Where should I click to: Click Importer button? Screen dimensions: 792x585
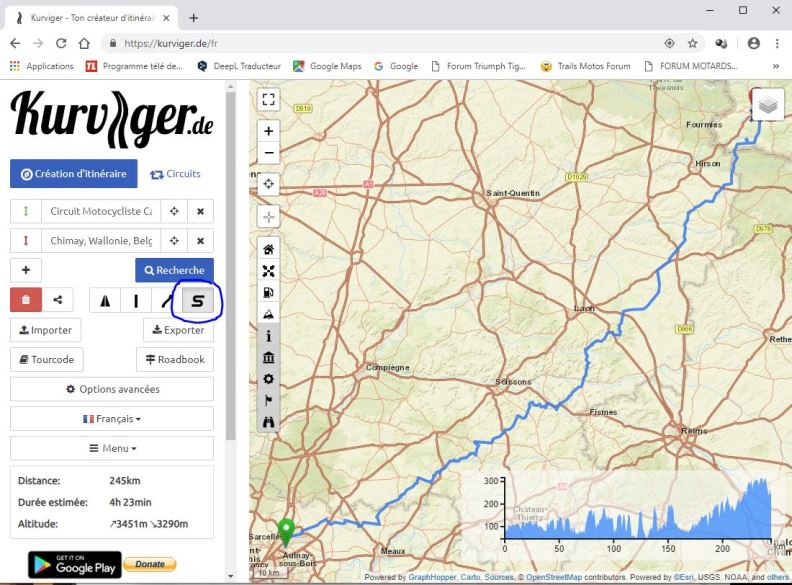click(45, 330)
